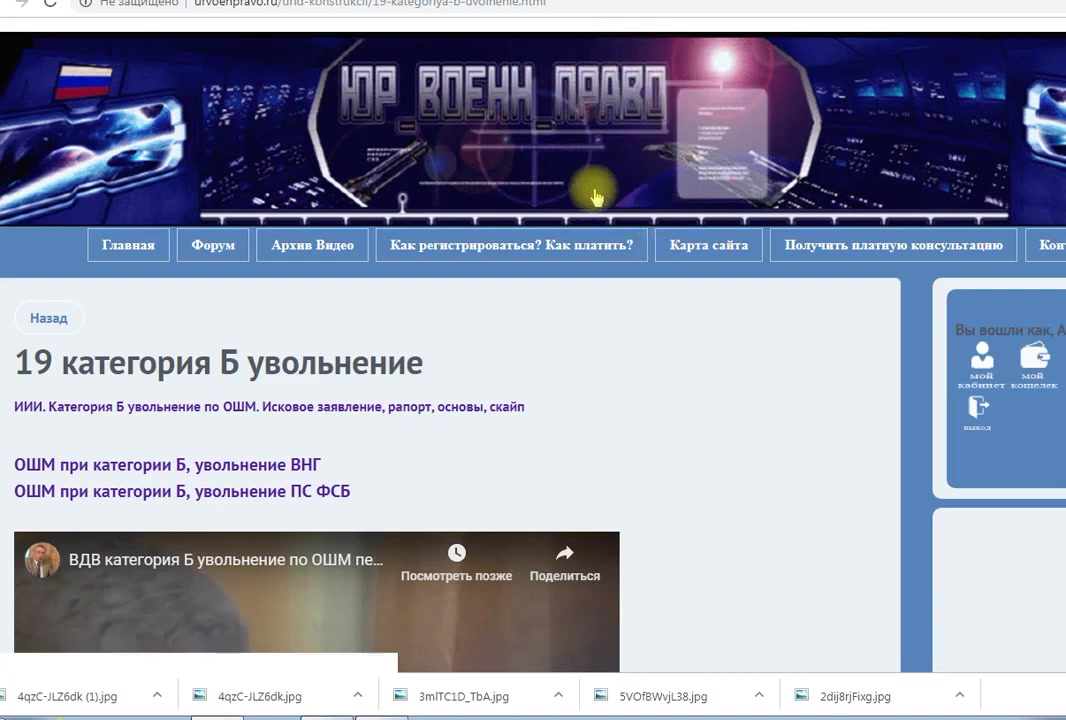1066x720 pixels.
Task: Click file icon of 2dij8rjFixg.jpg download
Action: pos(802,695)
